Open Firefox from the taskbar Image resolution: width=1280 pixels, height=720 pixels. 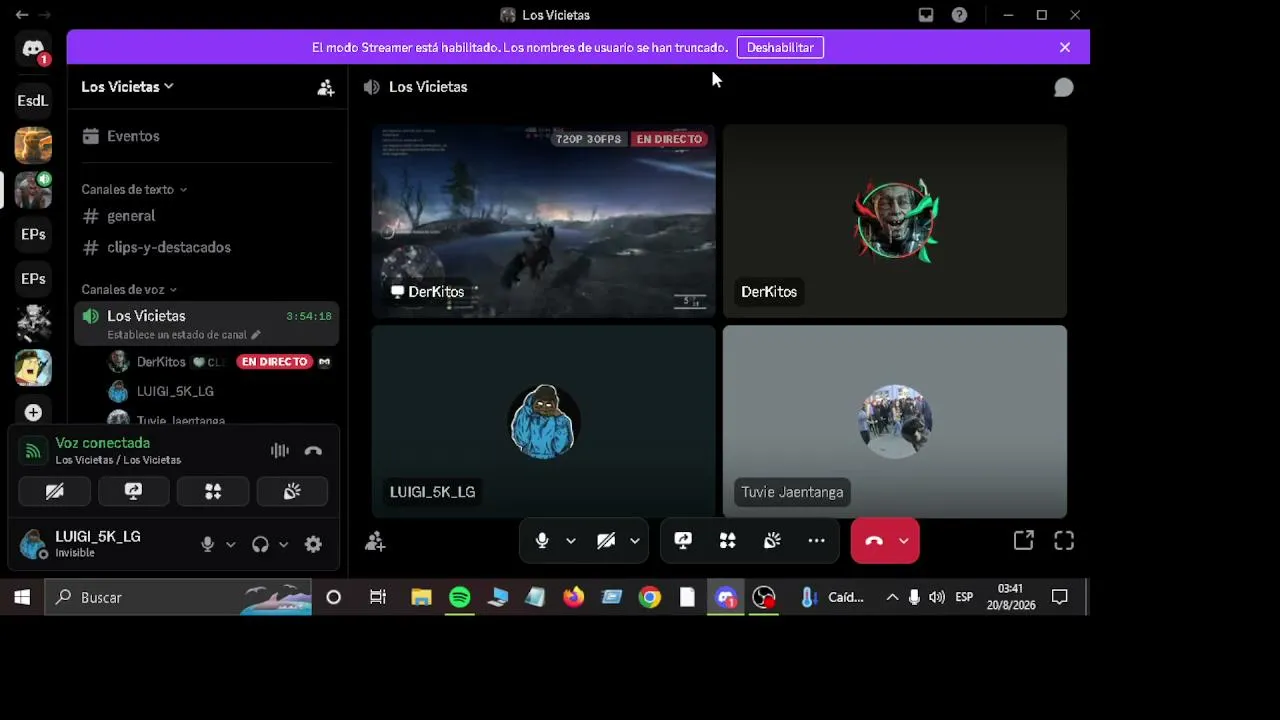pos(573,597)
